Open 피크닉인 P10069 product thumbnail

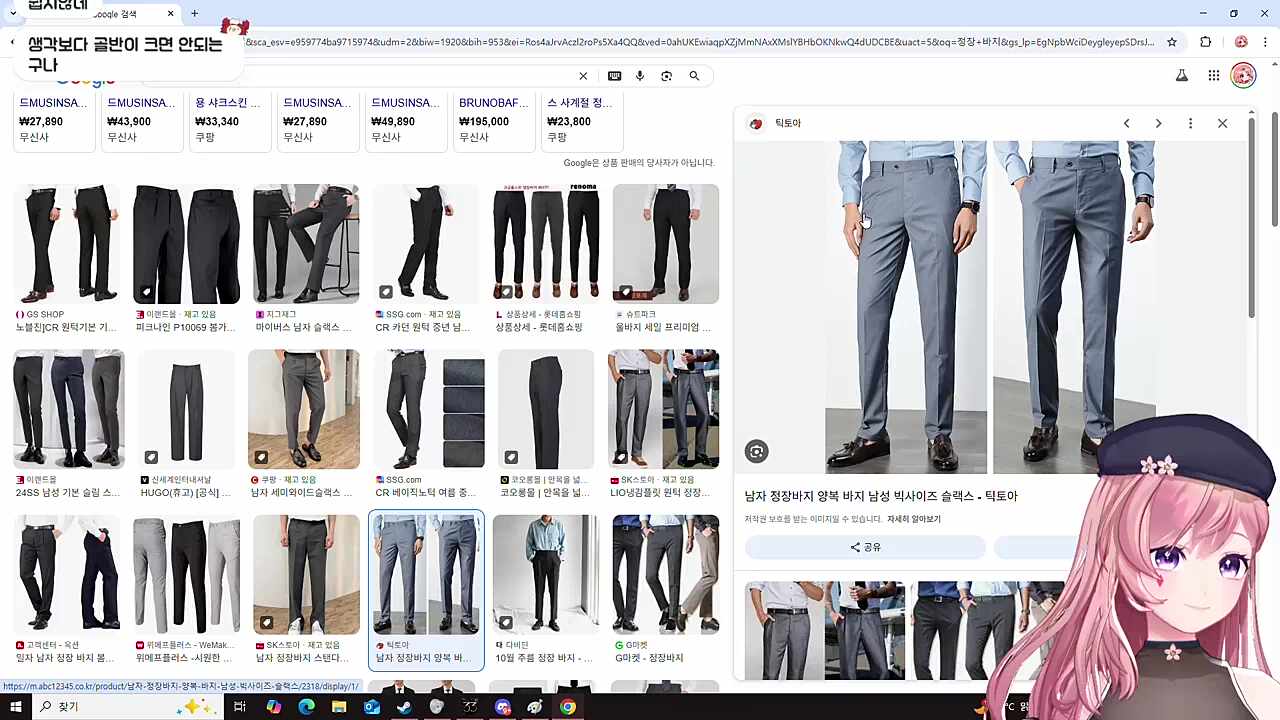(x=186, y=243)
